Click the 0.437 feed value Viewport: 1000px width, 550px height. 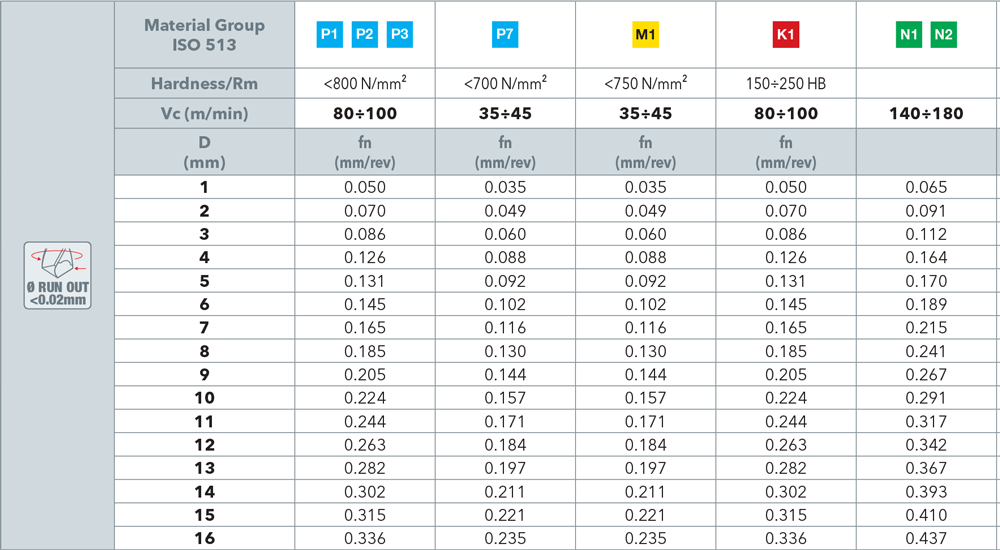(x=926, y=538)
